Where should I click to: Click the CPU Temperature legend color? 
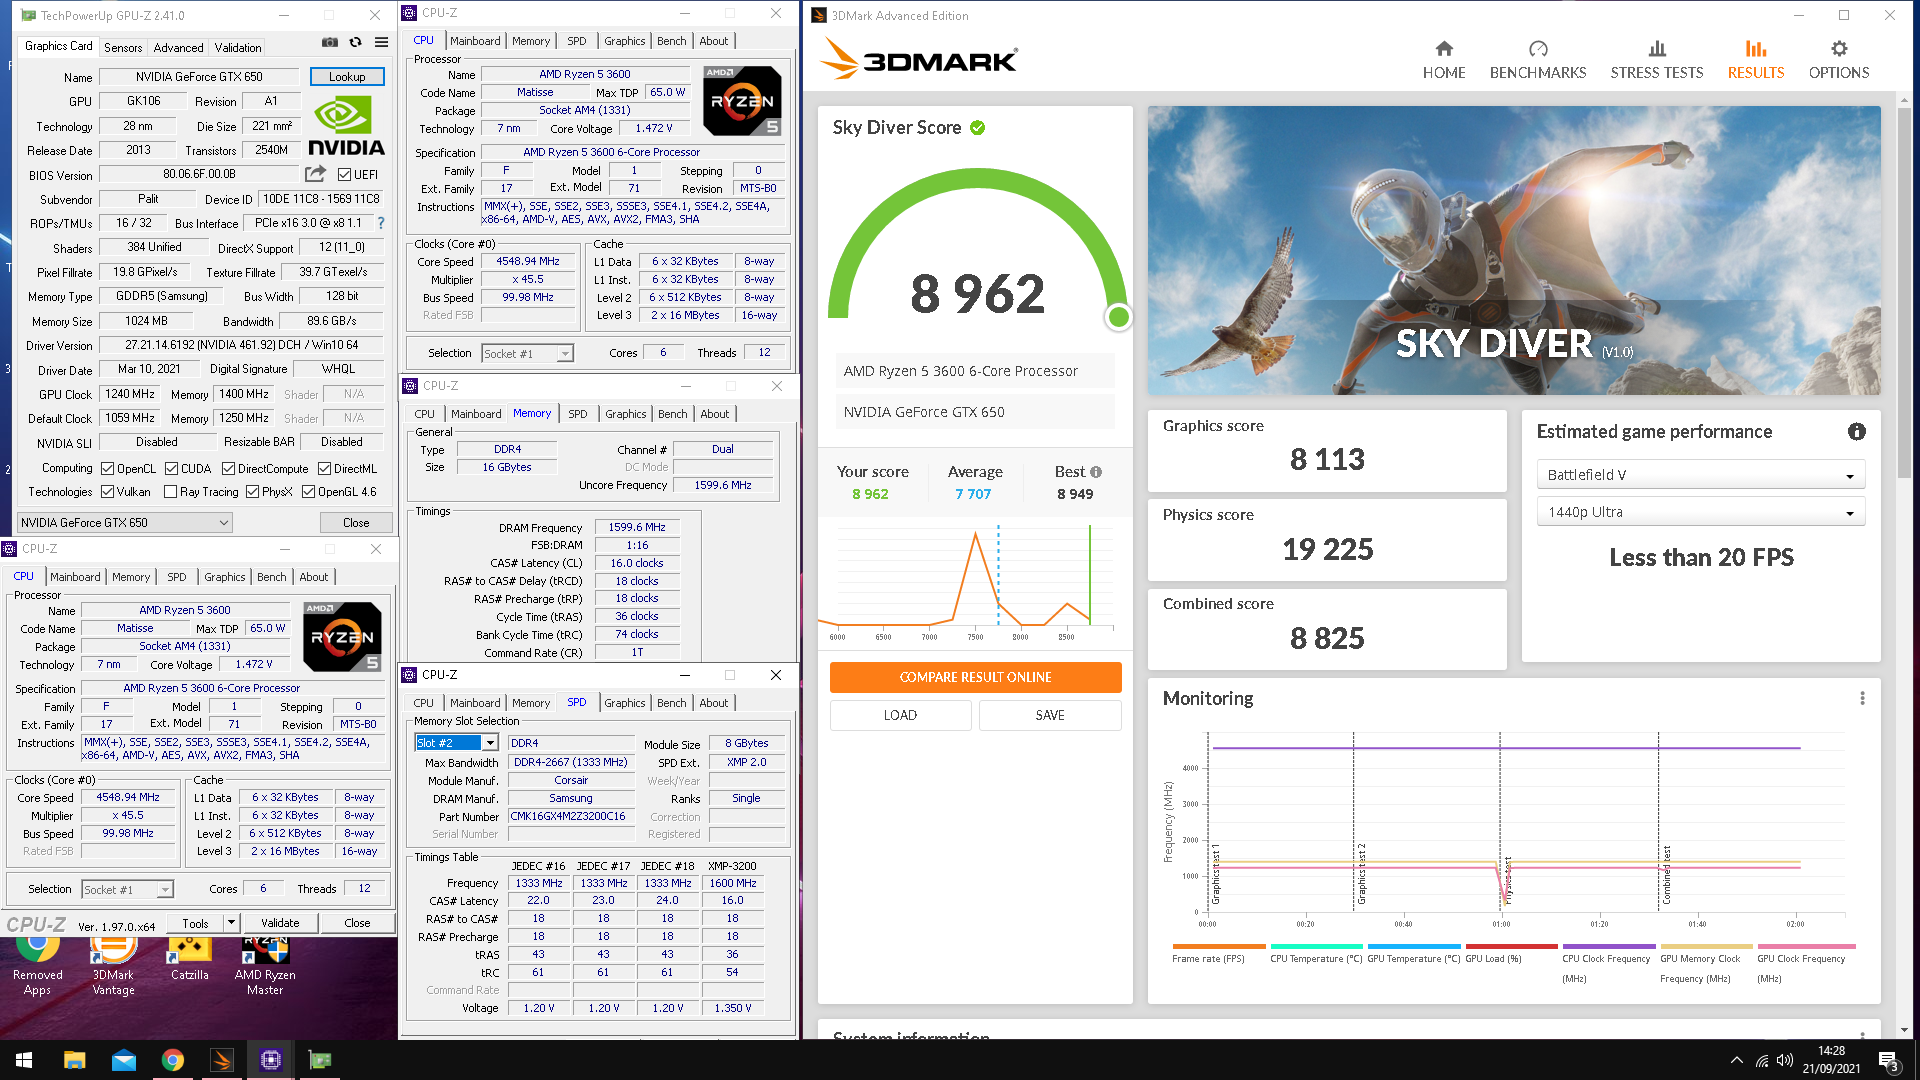coord(1316,946)
